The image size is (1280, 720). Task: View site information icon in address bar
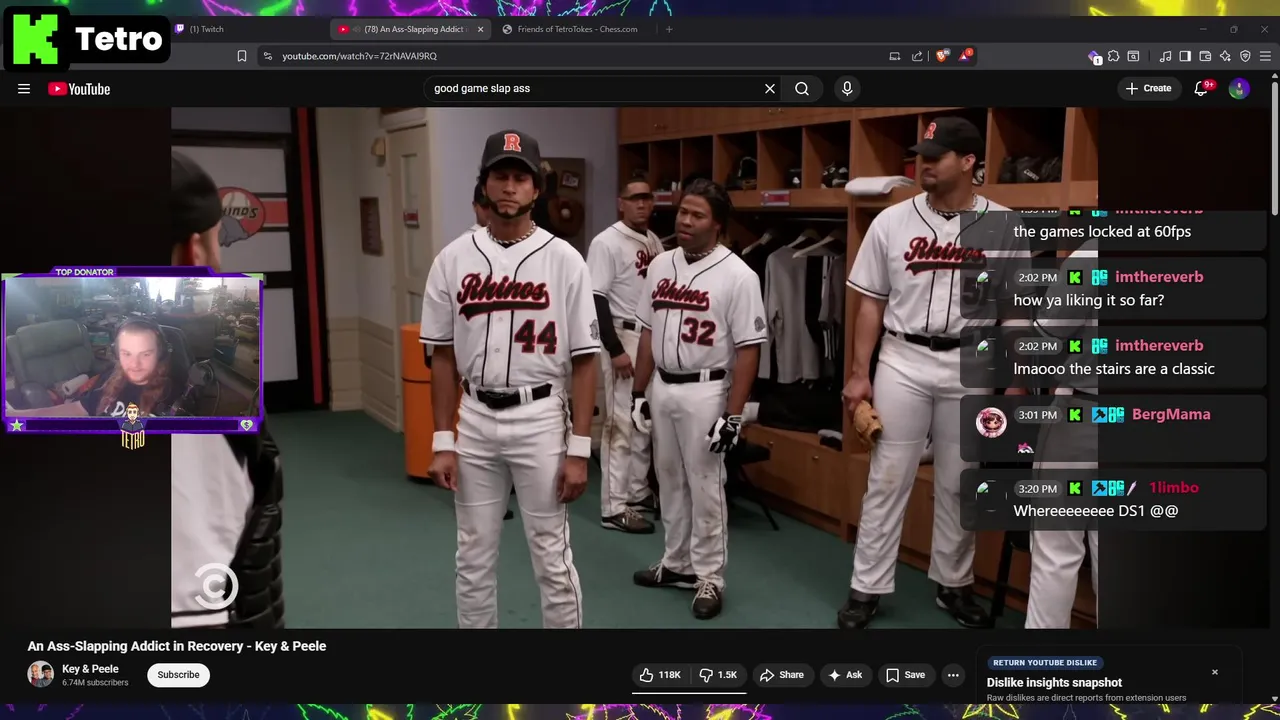(x=267, y=56)
